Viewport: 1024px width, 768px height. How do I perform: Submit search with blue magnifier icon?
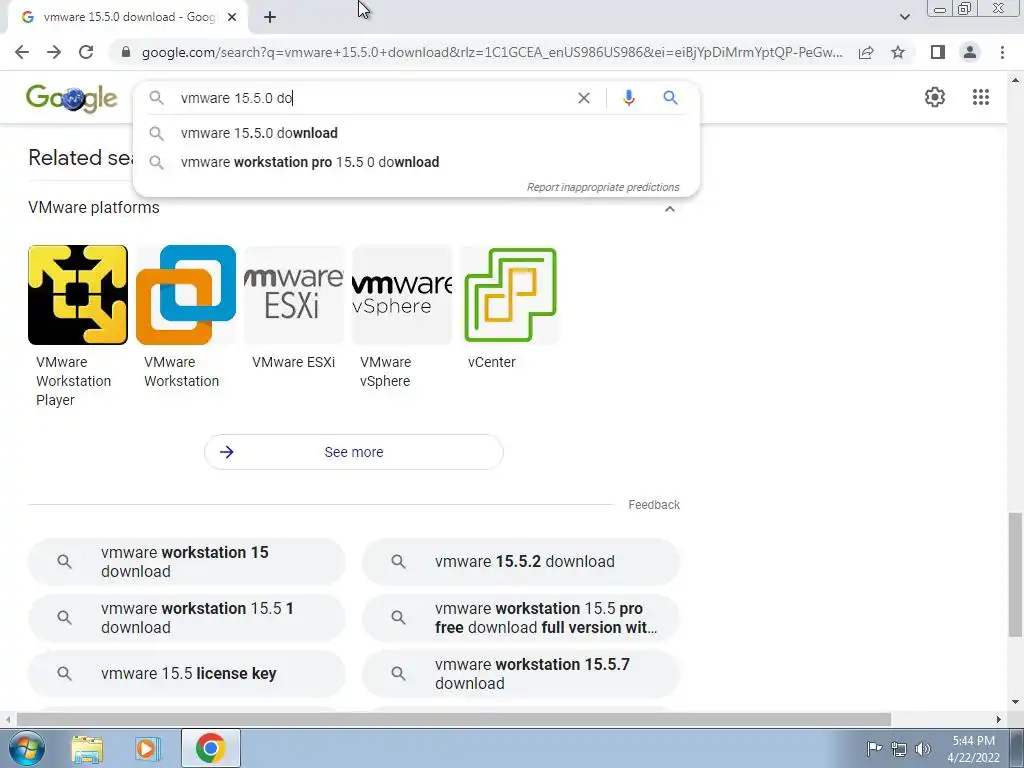(670, 98)
